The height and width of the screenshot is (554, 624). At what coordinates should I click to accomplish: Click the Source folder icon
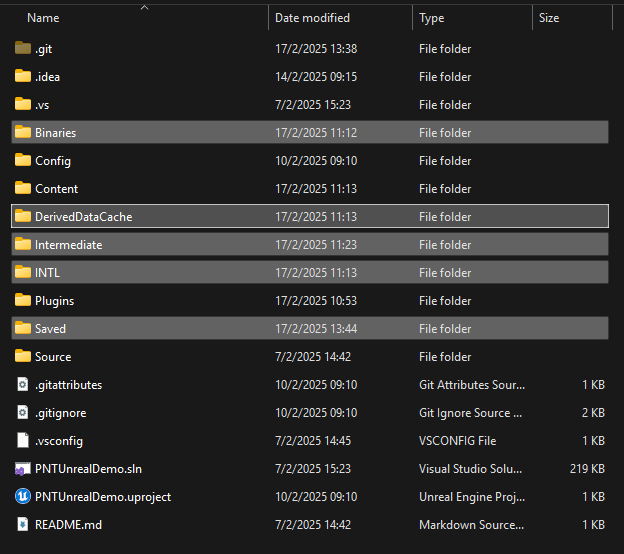23,356
